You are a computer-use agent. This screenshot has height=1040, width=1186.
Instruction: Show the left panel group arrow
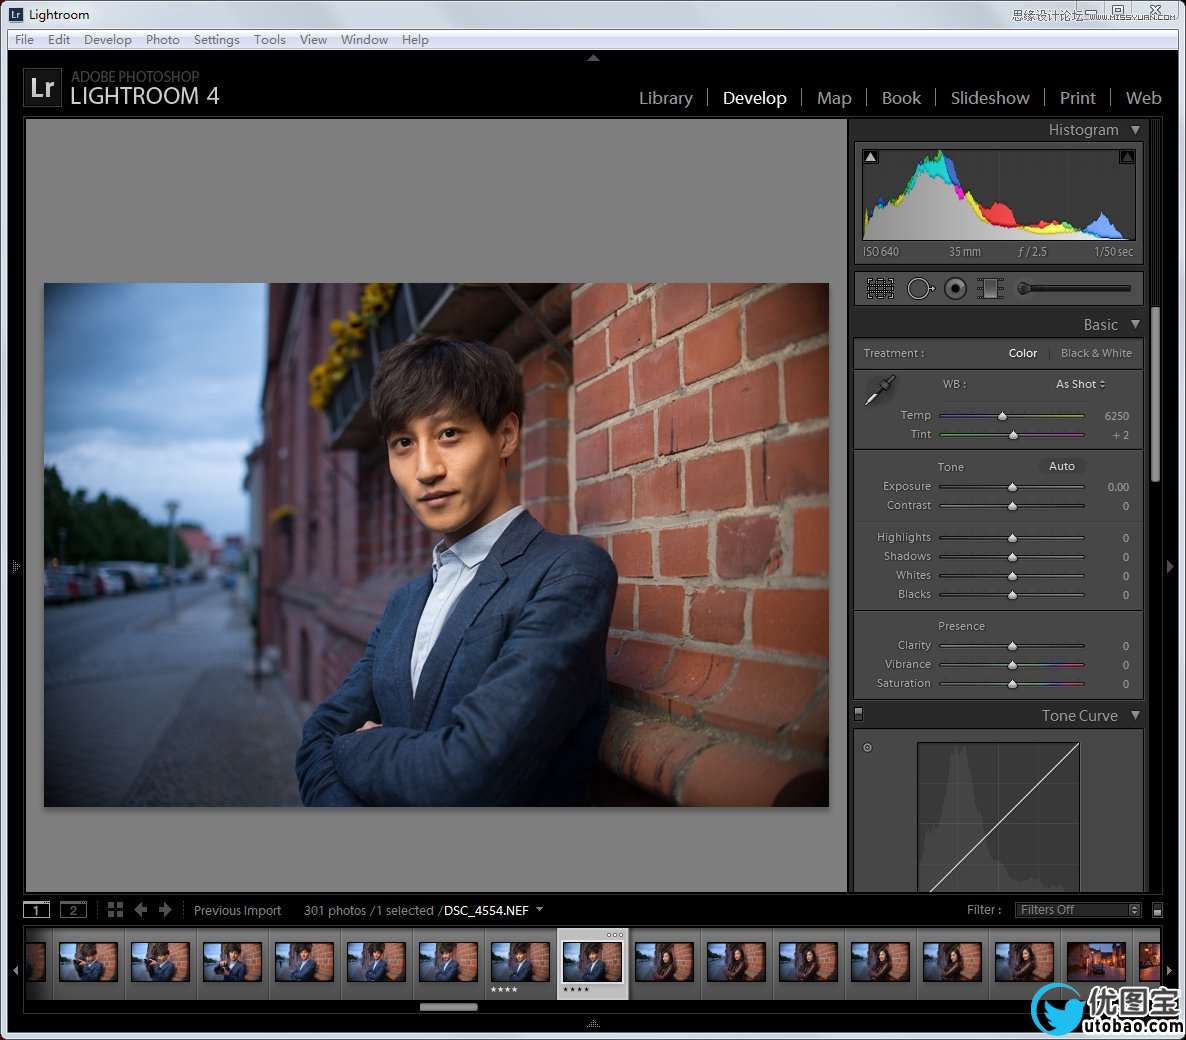tap(15, 566)
